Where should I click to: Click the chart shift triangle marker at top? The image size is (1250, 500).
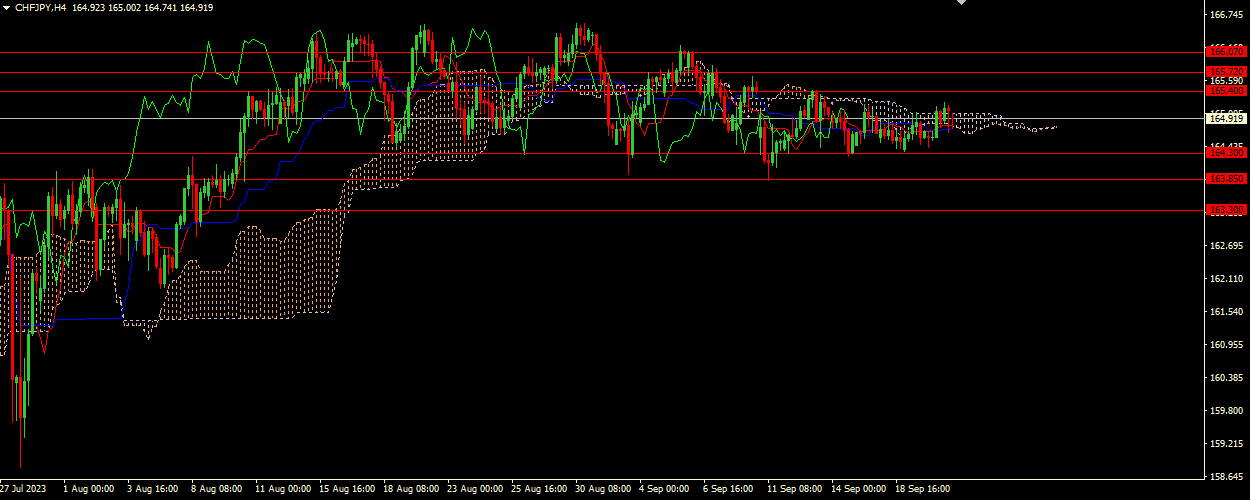(962, 4)
